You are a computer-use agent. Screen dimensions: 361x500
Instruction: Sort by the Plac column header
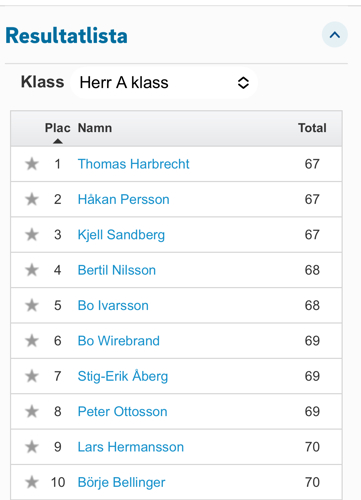coord(57,128)
